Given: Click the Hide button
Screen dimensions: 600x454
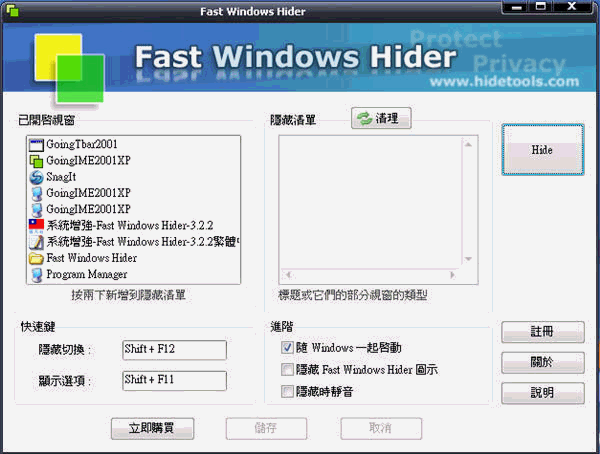Looking at the screenshot, I should tap(542, 150).
